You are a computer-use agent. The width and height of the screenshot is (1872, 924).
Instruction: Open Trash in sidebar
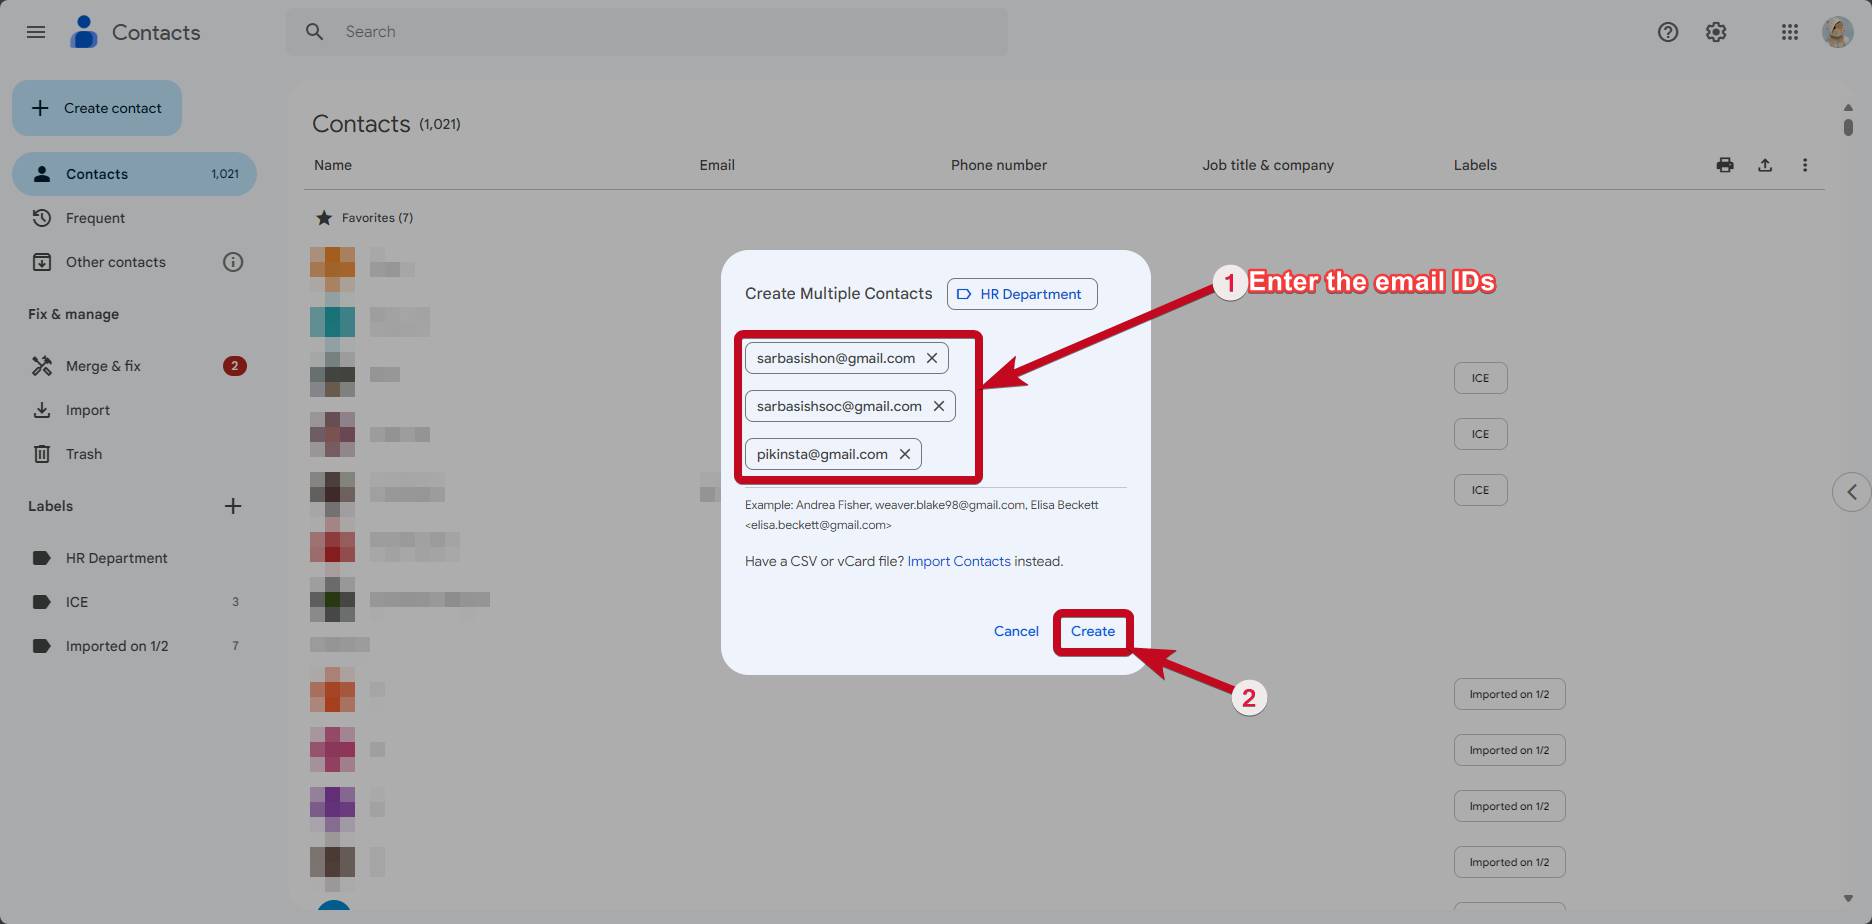click(x=134, y=454)
